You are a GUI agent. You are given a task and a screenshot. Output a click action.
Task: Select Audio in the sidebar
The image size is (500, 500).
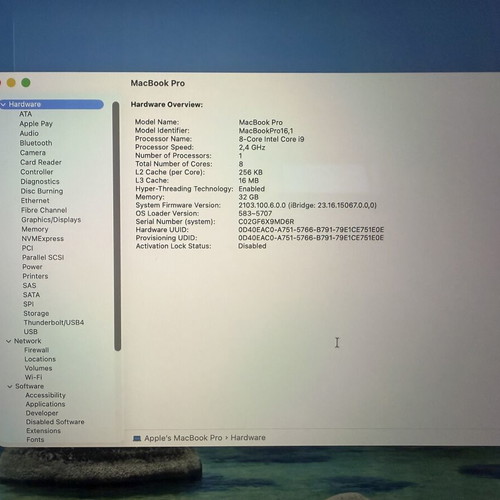tap(29, 133)
